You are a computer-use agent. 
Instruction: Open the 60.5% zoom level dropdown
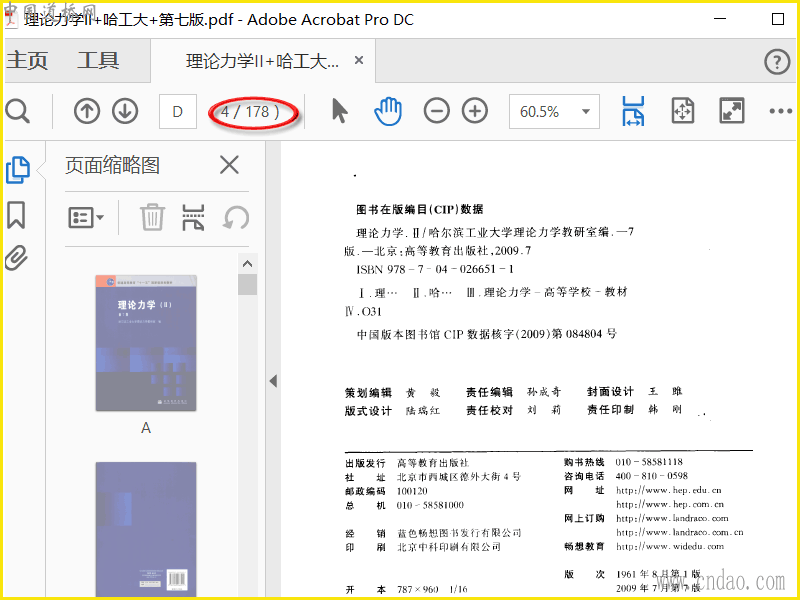554,111
